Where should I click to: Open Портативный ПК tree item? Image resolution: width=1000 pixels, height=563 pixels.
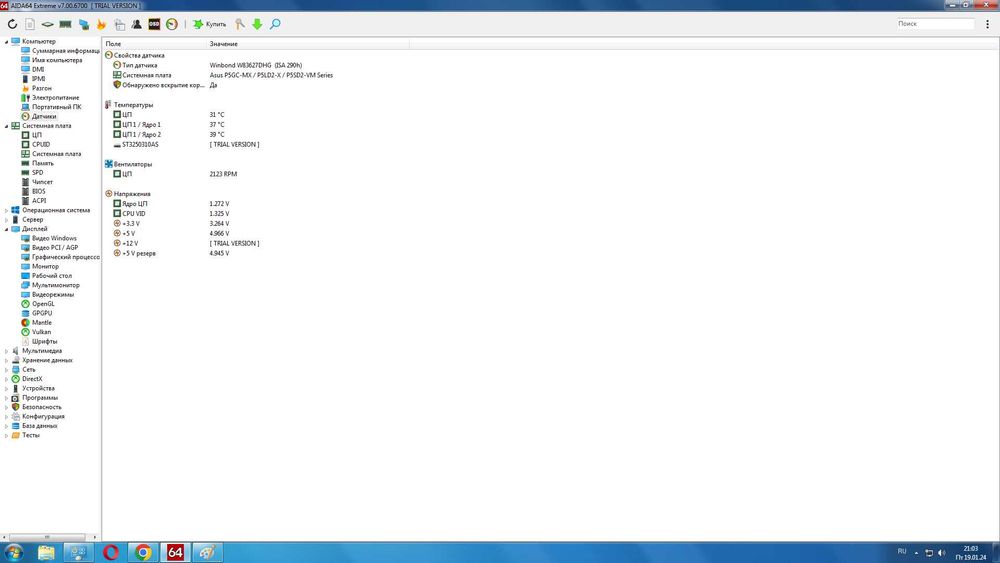point(57,107)
